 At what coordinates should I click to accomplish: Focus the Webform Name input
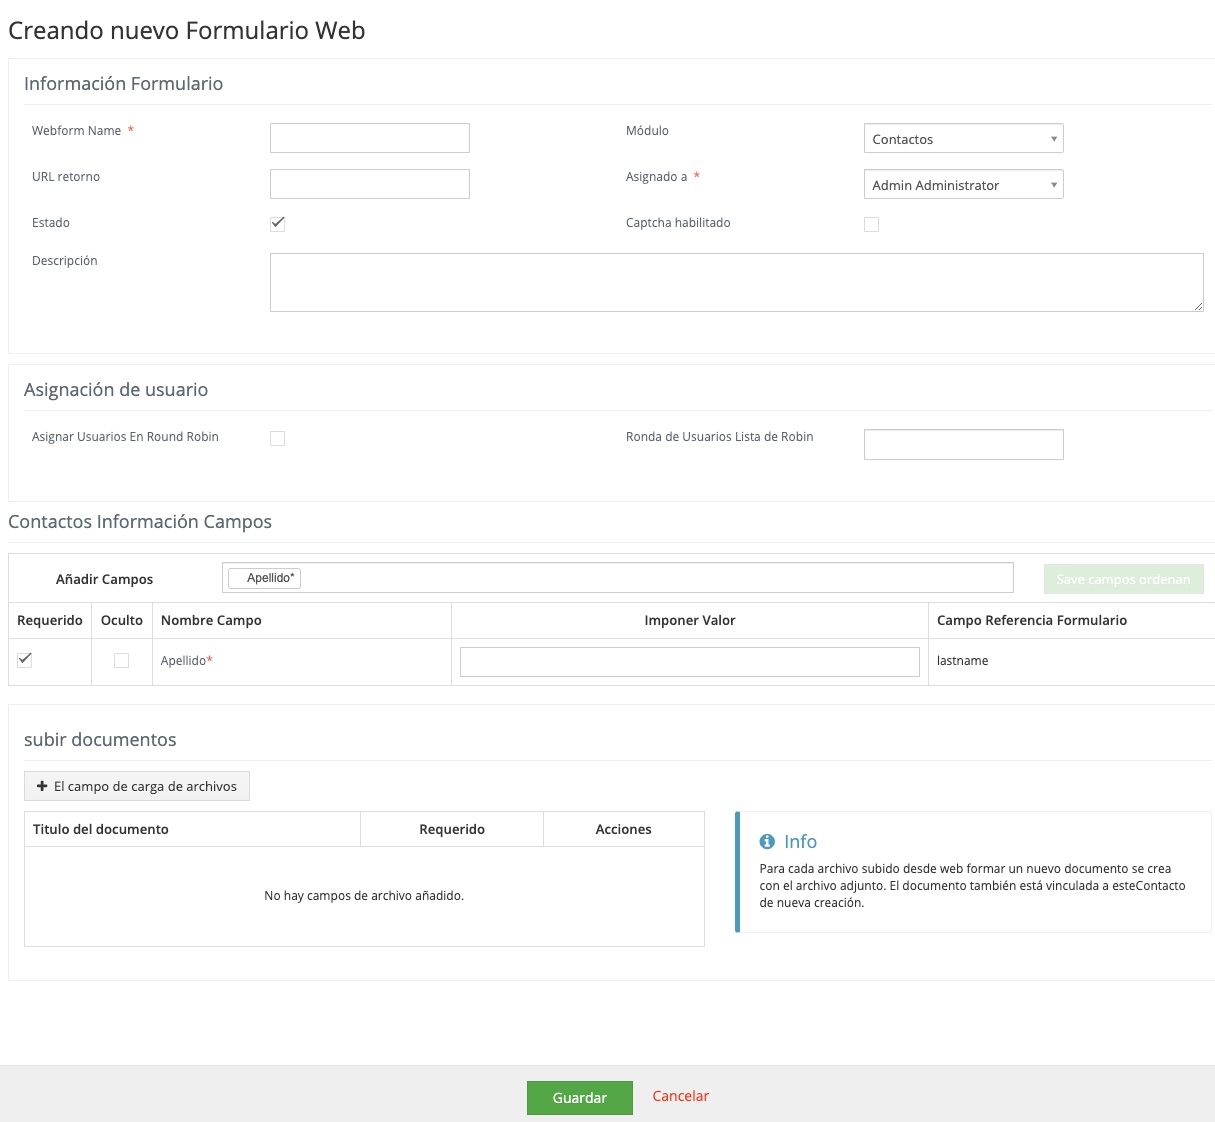[x=370, y=138]
